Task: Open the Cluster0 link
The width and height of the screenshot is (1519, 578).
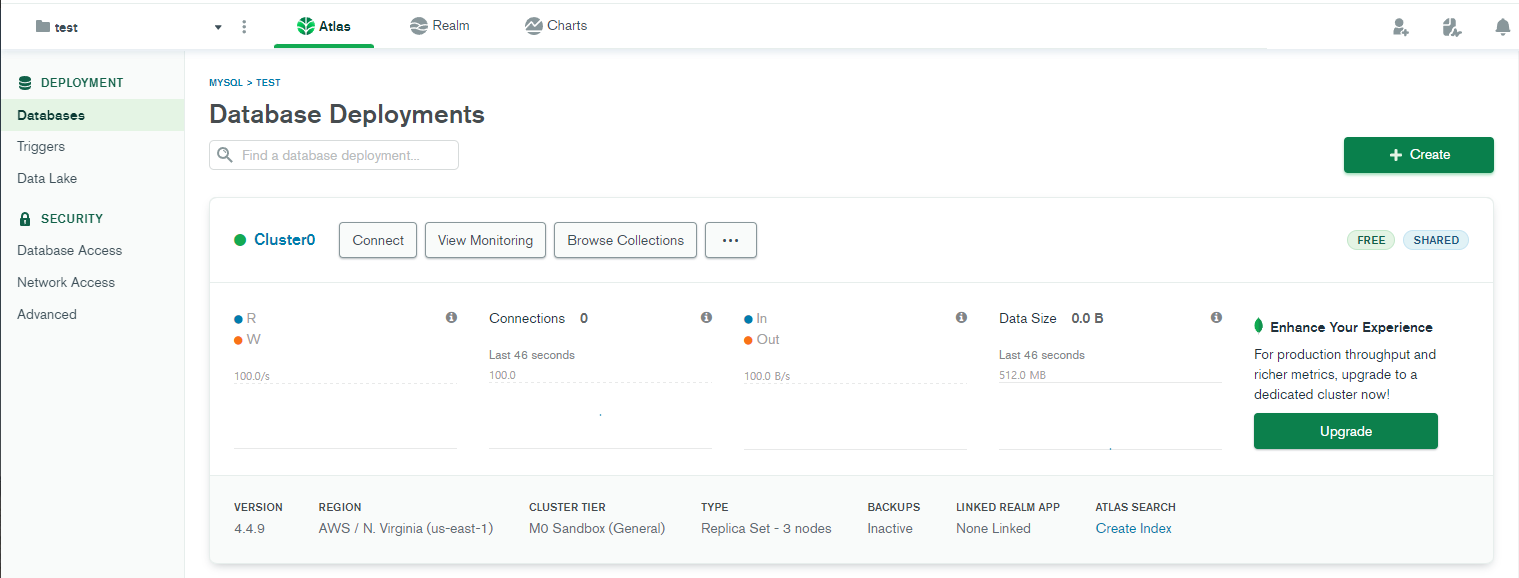Action: pos(284,240)
